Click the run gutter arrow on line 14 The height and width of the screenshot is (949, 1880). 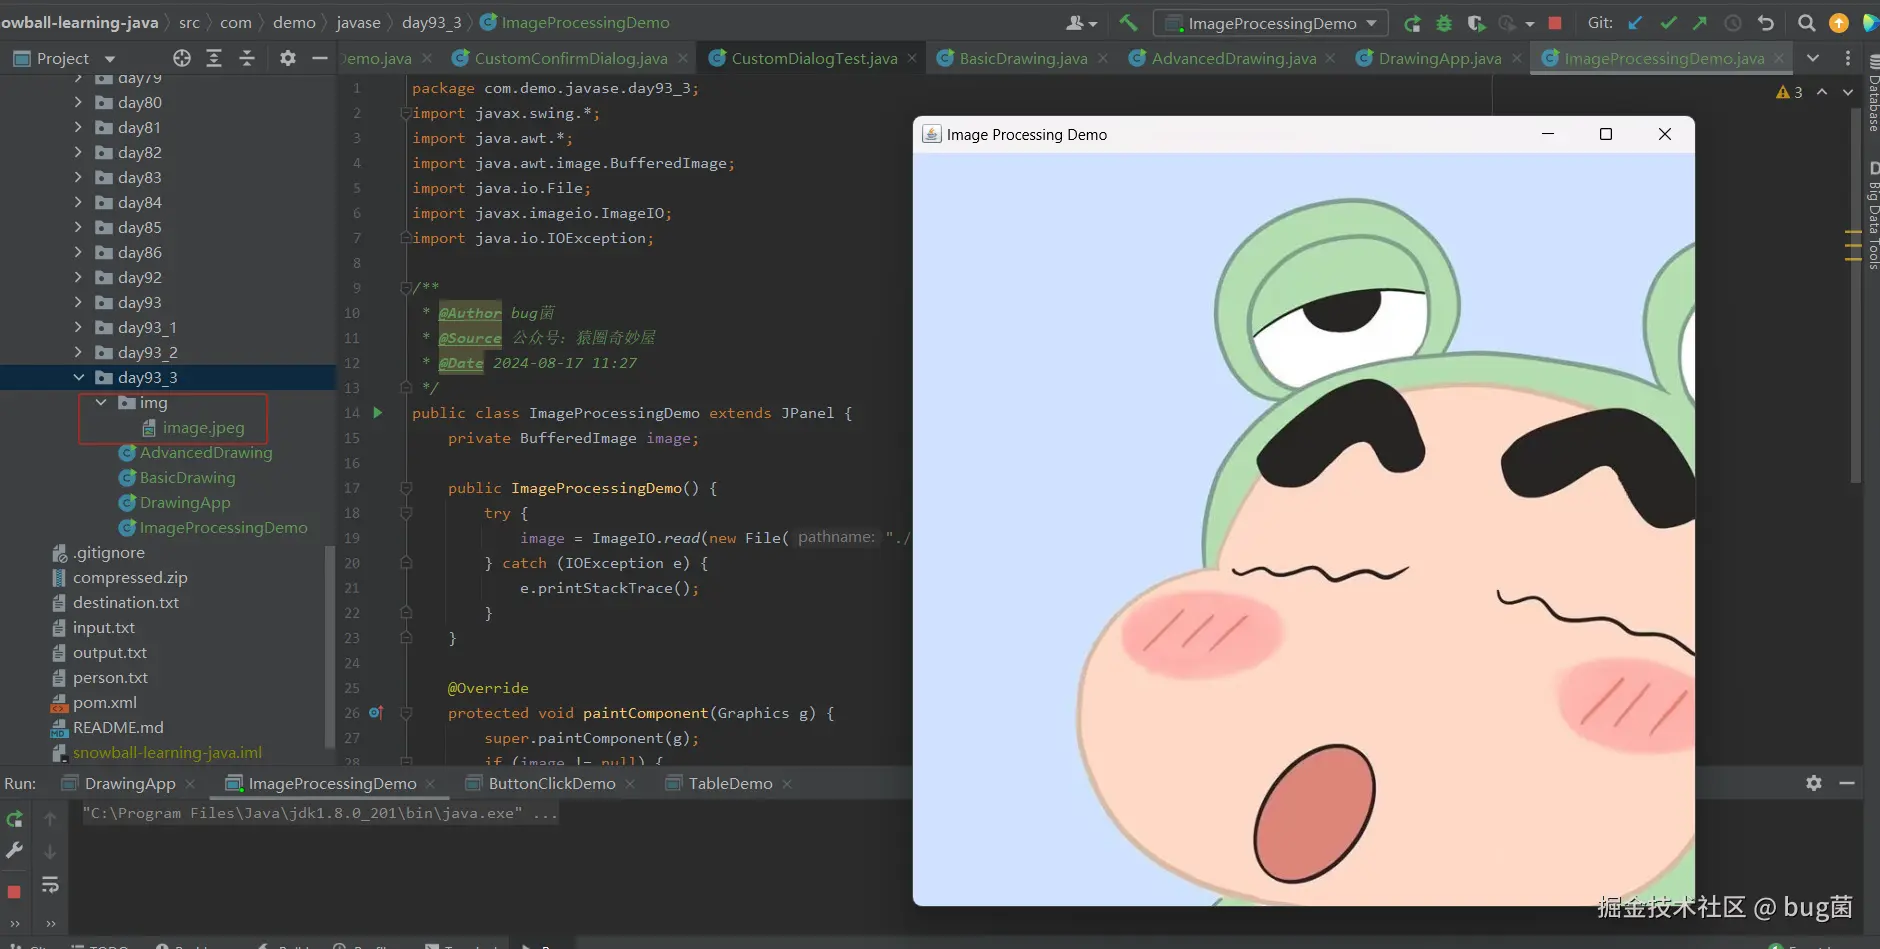(x=378, y=412)
